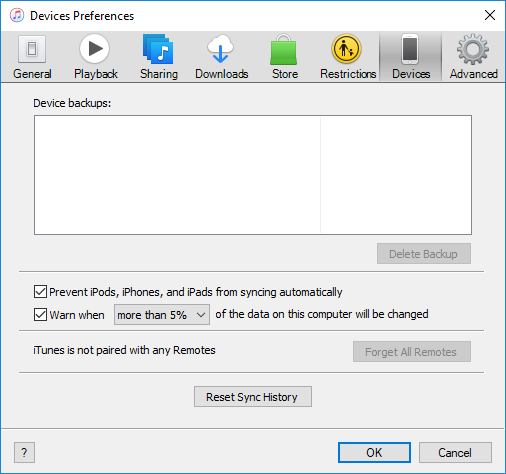Confirm settings with the OK button
Image resolution: width=506 pixels, height=474 pixels.
pyautogui.click(x=374, y=453)
